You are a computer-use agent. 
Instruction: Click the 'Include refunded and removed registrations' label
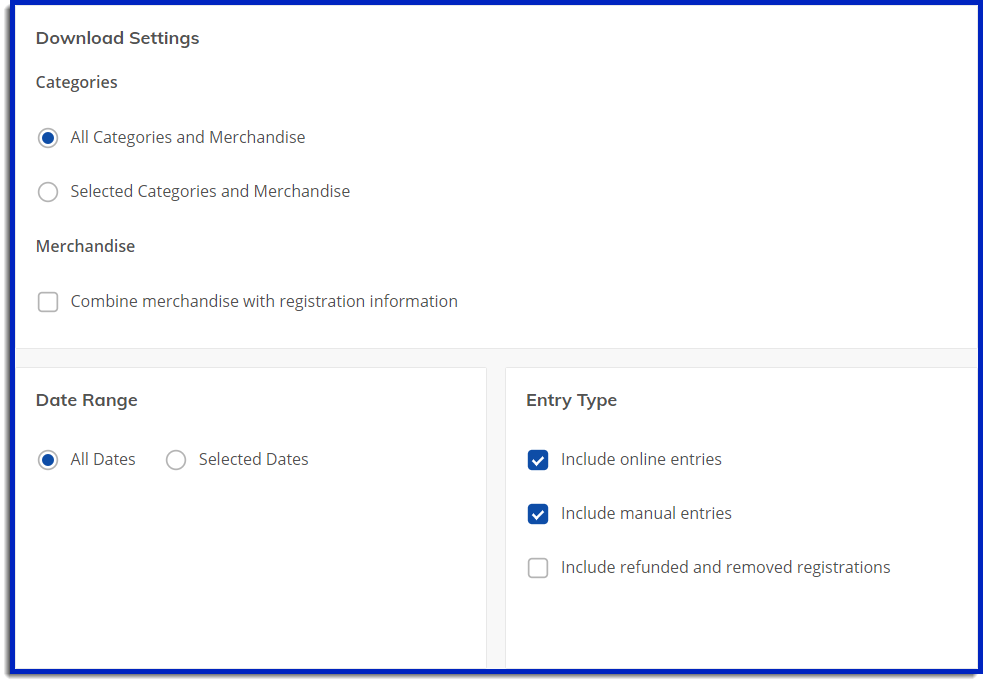tap(725, 567)
